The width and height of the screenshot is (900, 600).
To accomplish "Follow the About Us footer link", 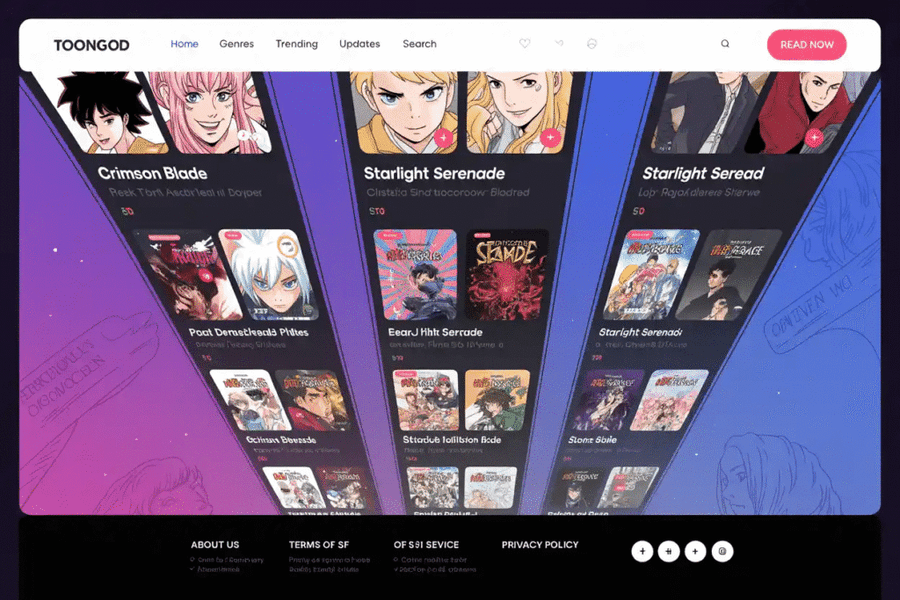I will tap(215, 545).
